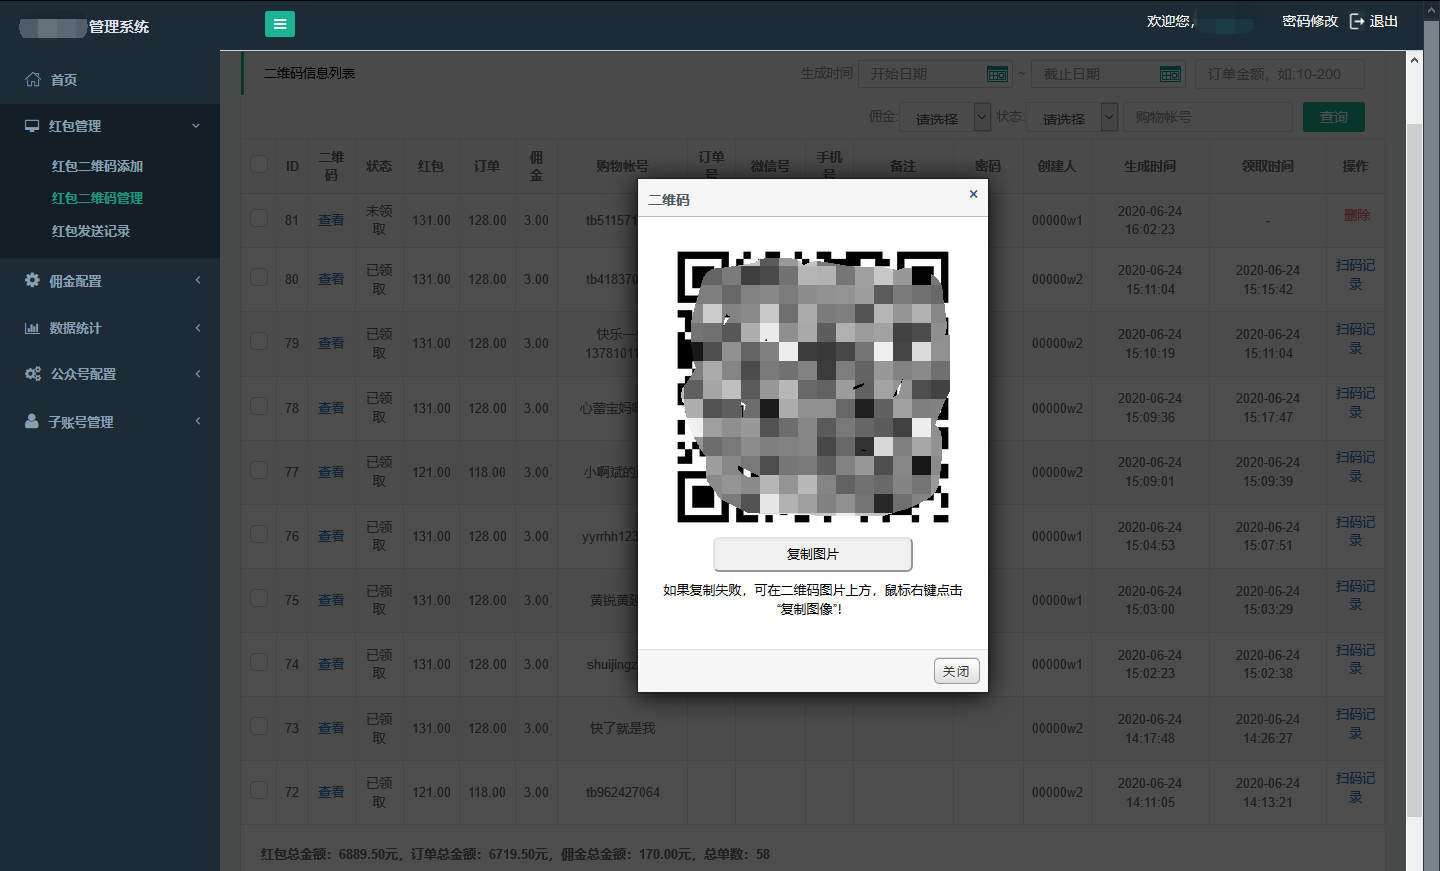The height and width of the screenshot is (871, 1440).
Task: Toggle the green hamburger menu button
Action: pyautogui.click(x=280, y=24)
